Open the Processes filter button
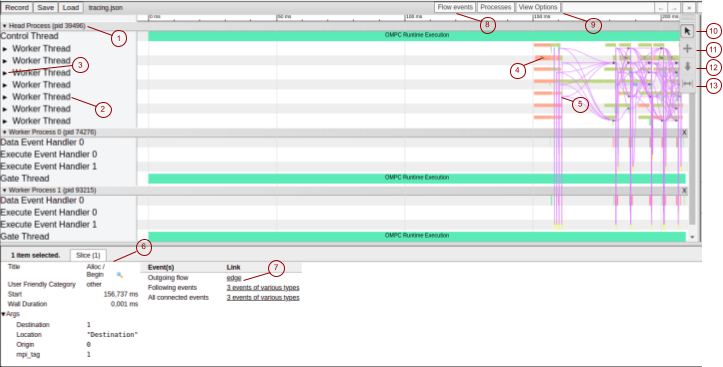Image resolution: width=723 pixels, height=367 pixels. 496,7
